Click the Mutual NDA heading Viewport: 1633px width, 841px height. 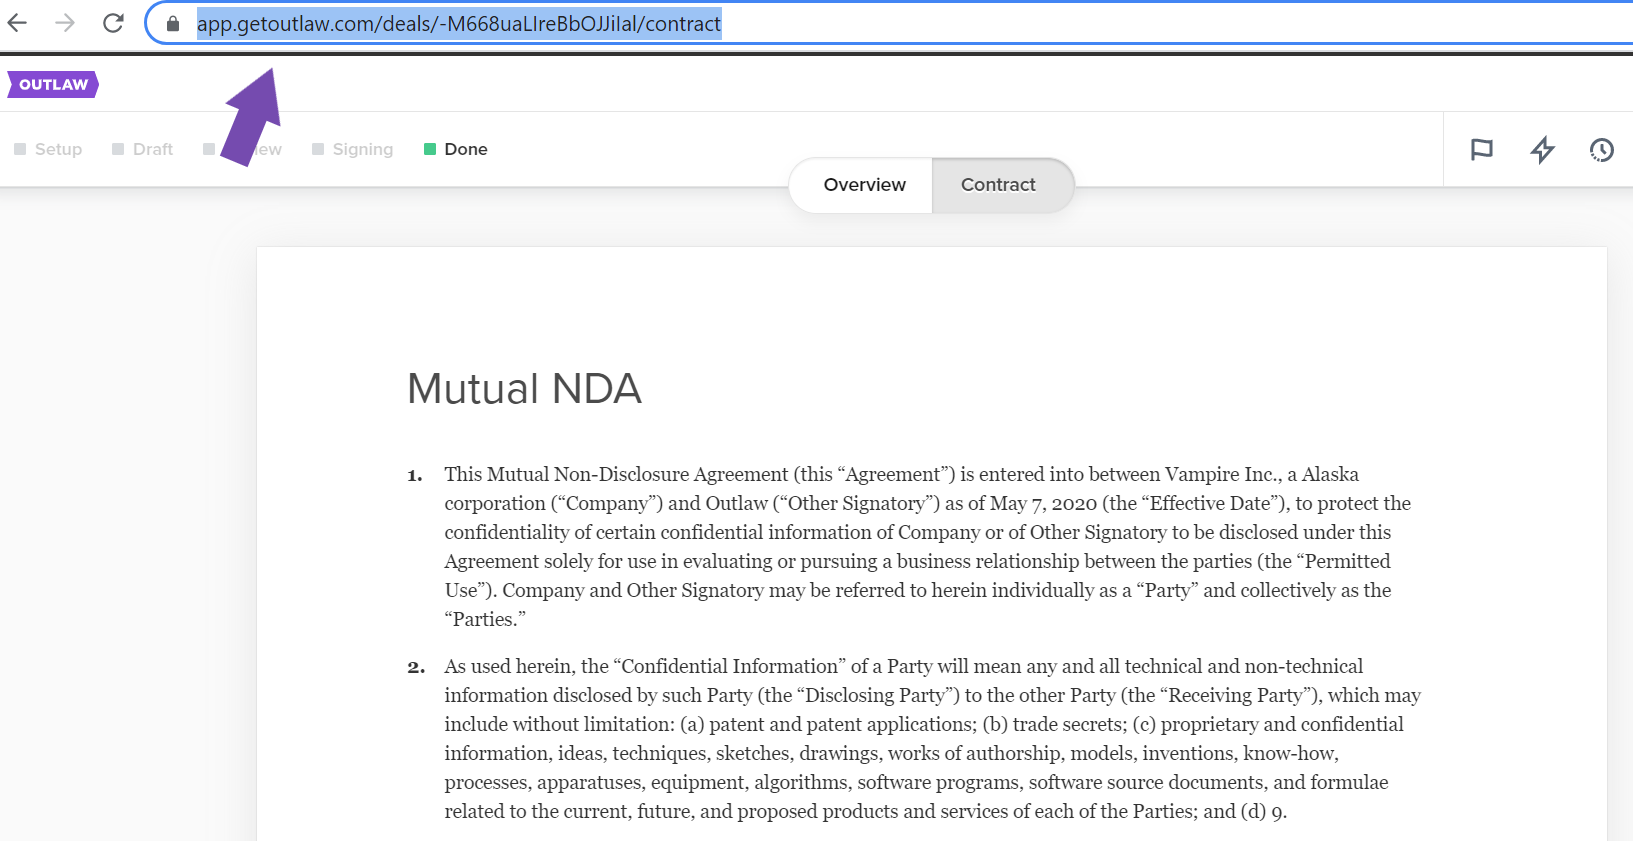pos(524,389)
